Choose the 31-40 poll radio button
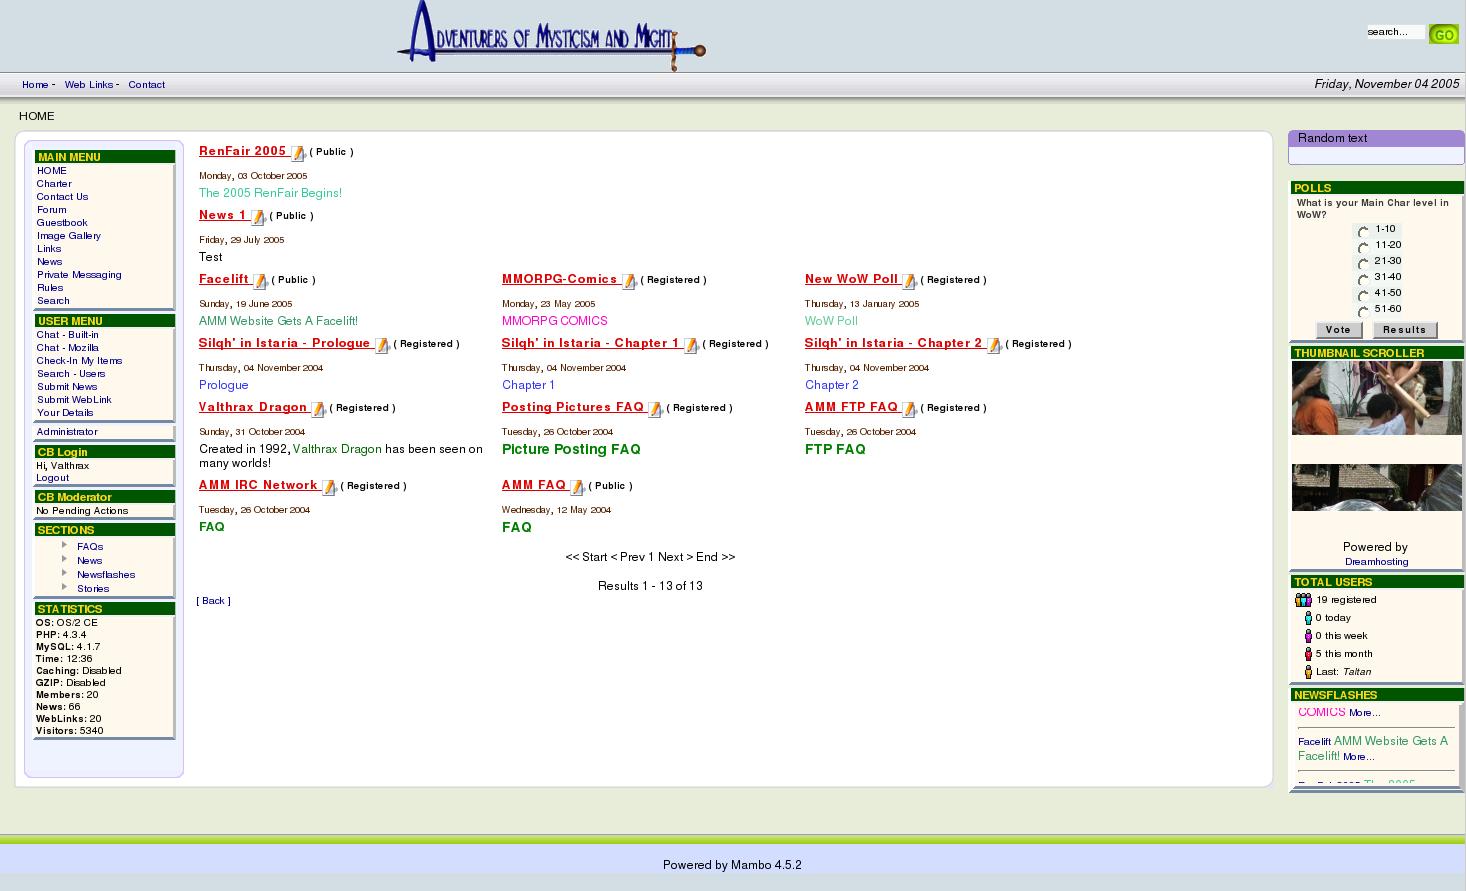This screenshot has height=891, width=1466. tap(1363, 279)
